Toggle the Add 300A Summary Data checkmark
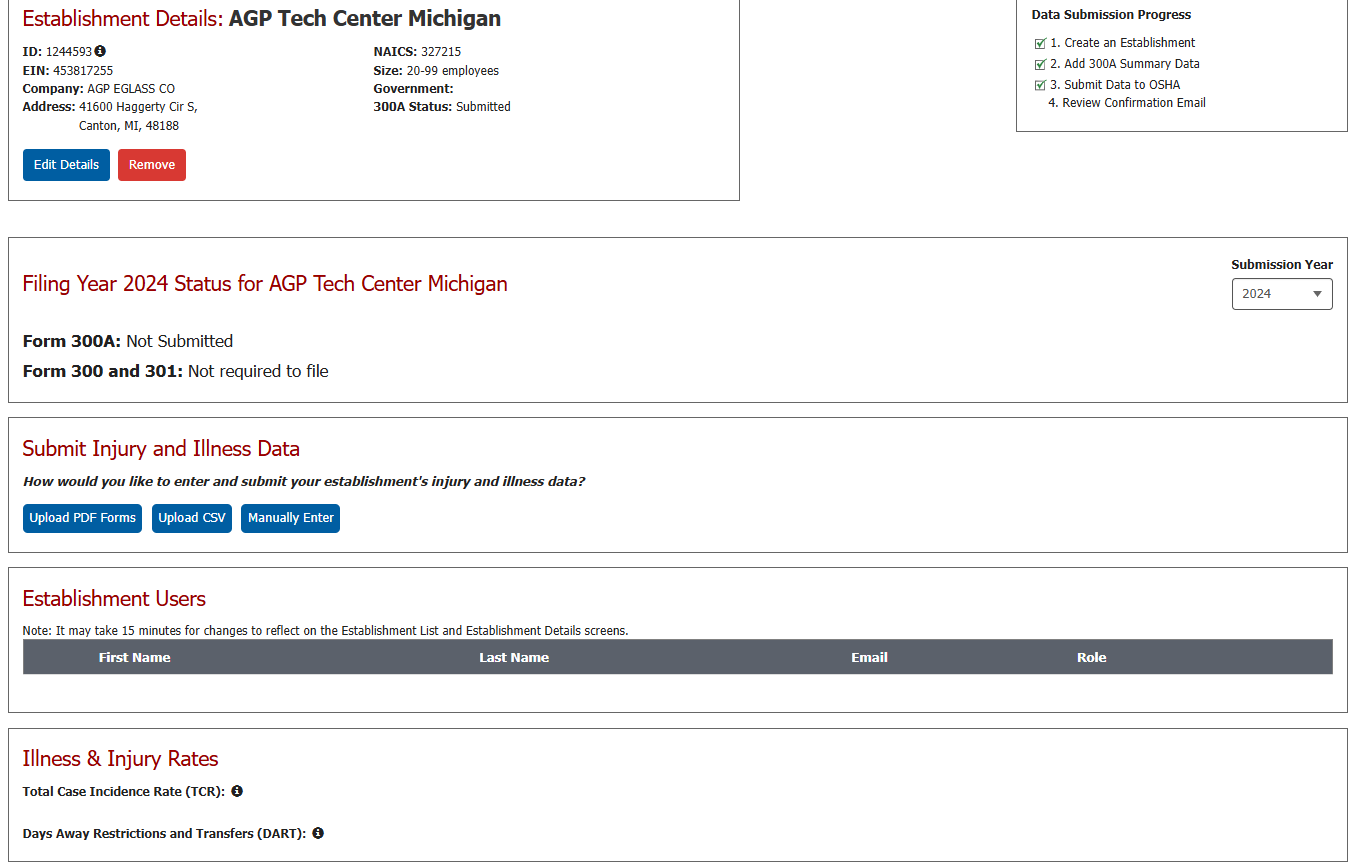Image resolution: width=1353 pixels, height=862 pixels. coord(1040,64)
